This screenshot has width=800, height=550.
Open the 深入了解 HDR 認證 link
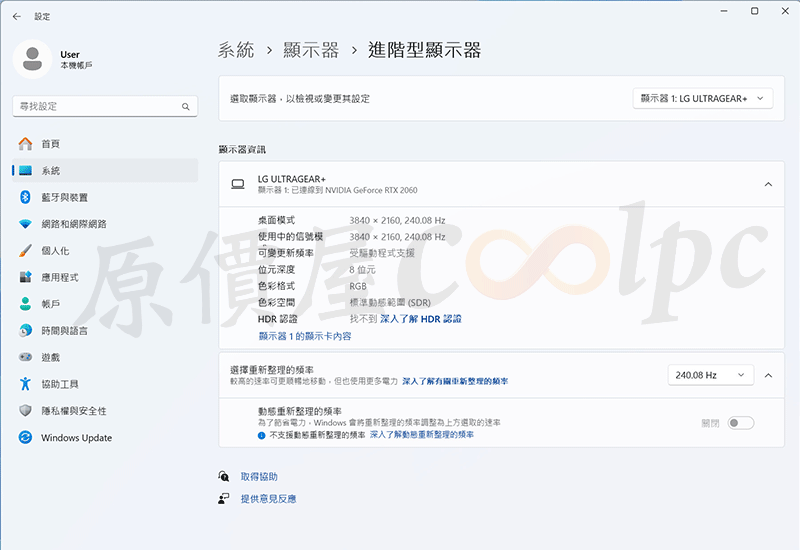pos(420,319)
